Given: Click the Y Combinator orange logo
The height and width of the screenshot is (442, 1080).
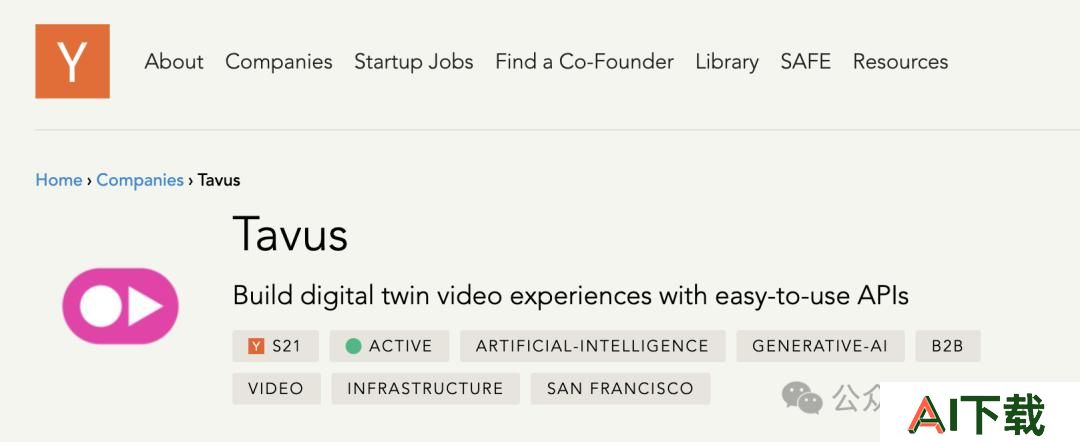Looking at the screenshot, I should pyautogui.click(x=72, y=61).
